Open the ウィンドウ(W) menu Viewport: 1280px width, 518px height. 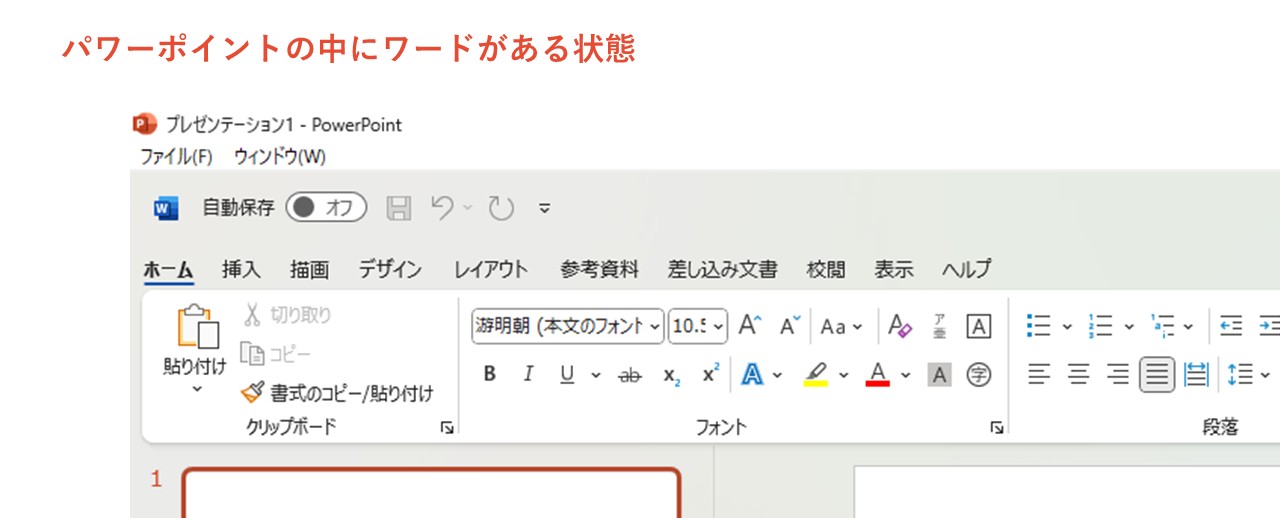(280, 157)
